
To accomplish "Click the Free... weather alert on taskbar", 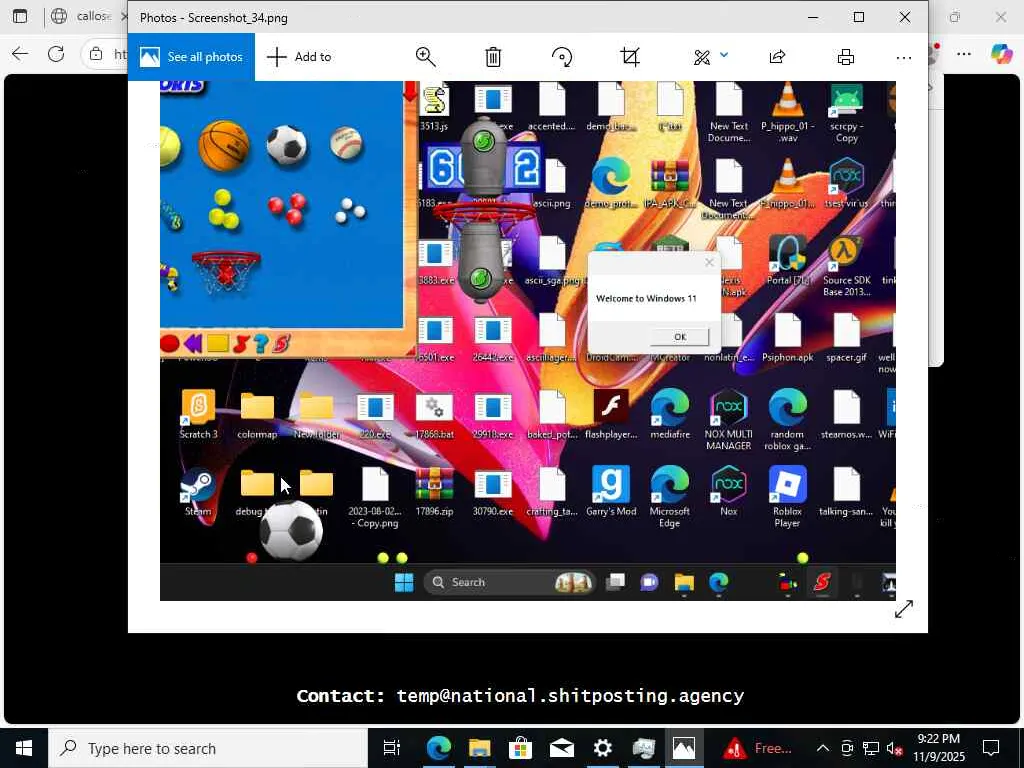I will coord(758,748).
